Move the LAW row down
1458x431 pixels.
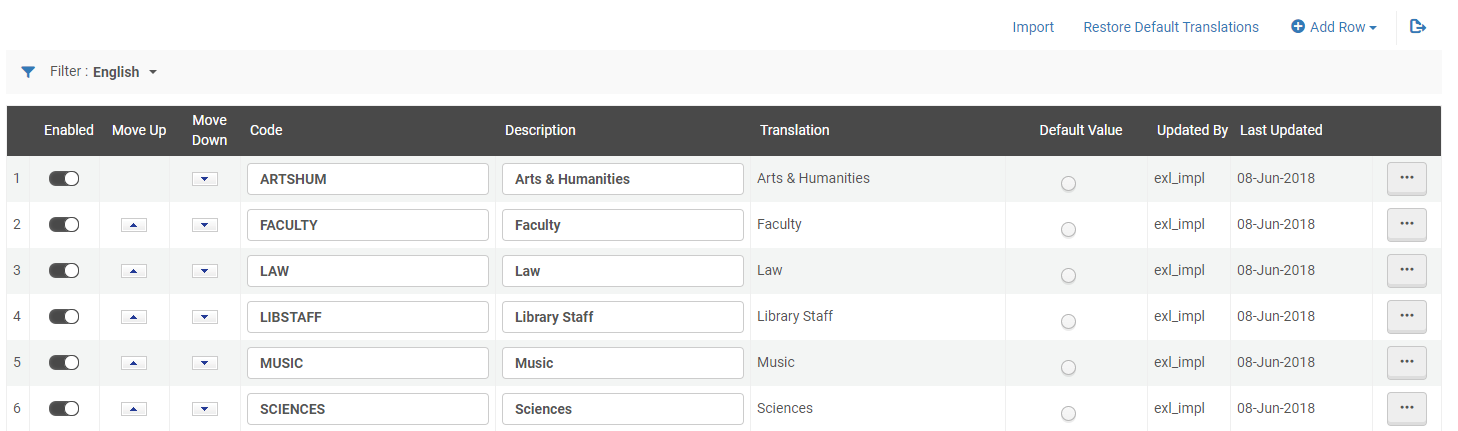pyautogui.click(x=205, y=271)
